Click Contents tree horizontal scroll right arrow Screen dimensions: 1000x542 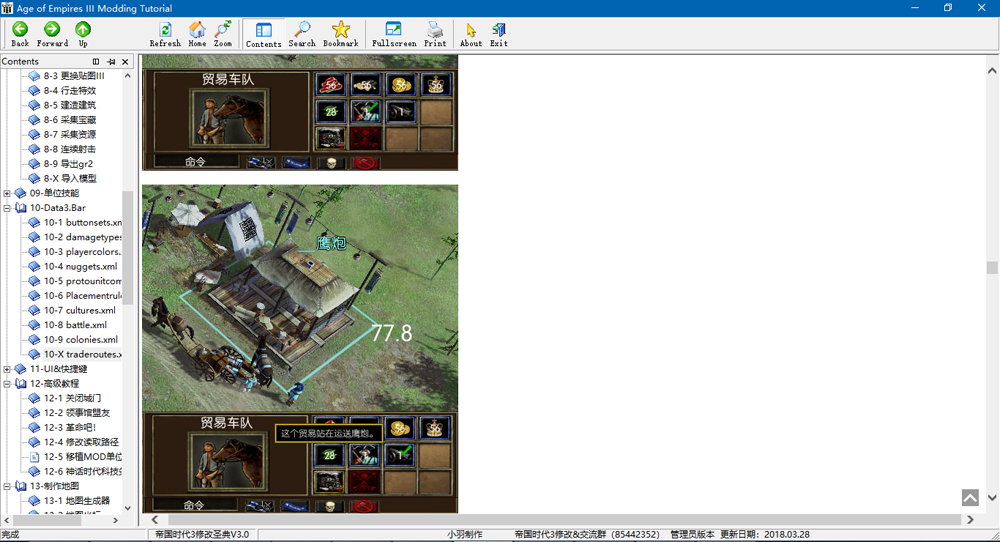(115, 520)
